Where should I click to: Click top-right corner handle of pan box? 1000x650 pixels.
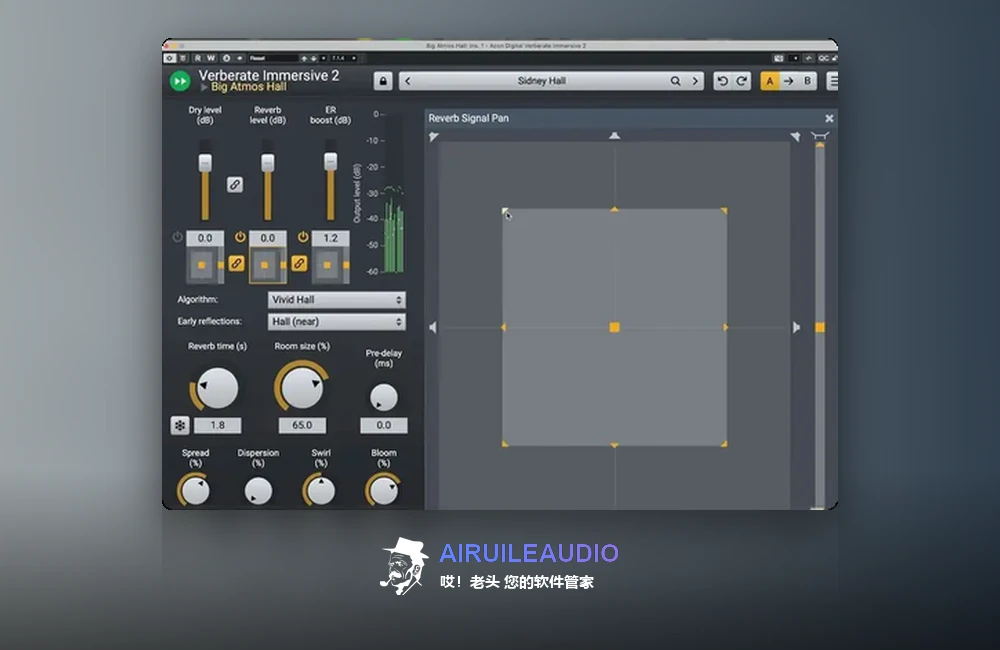(724, 211)
